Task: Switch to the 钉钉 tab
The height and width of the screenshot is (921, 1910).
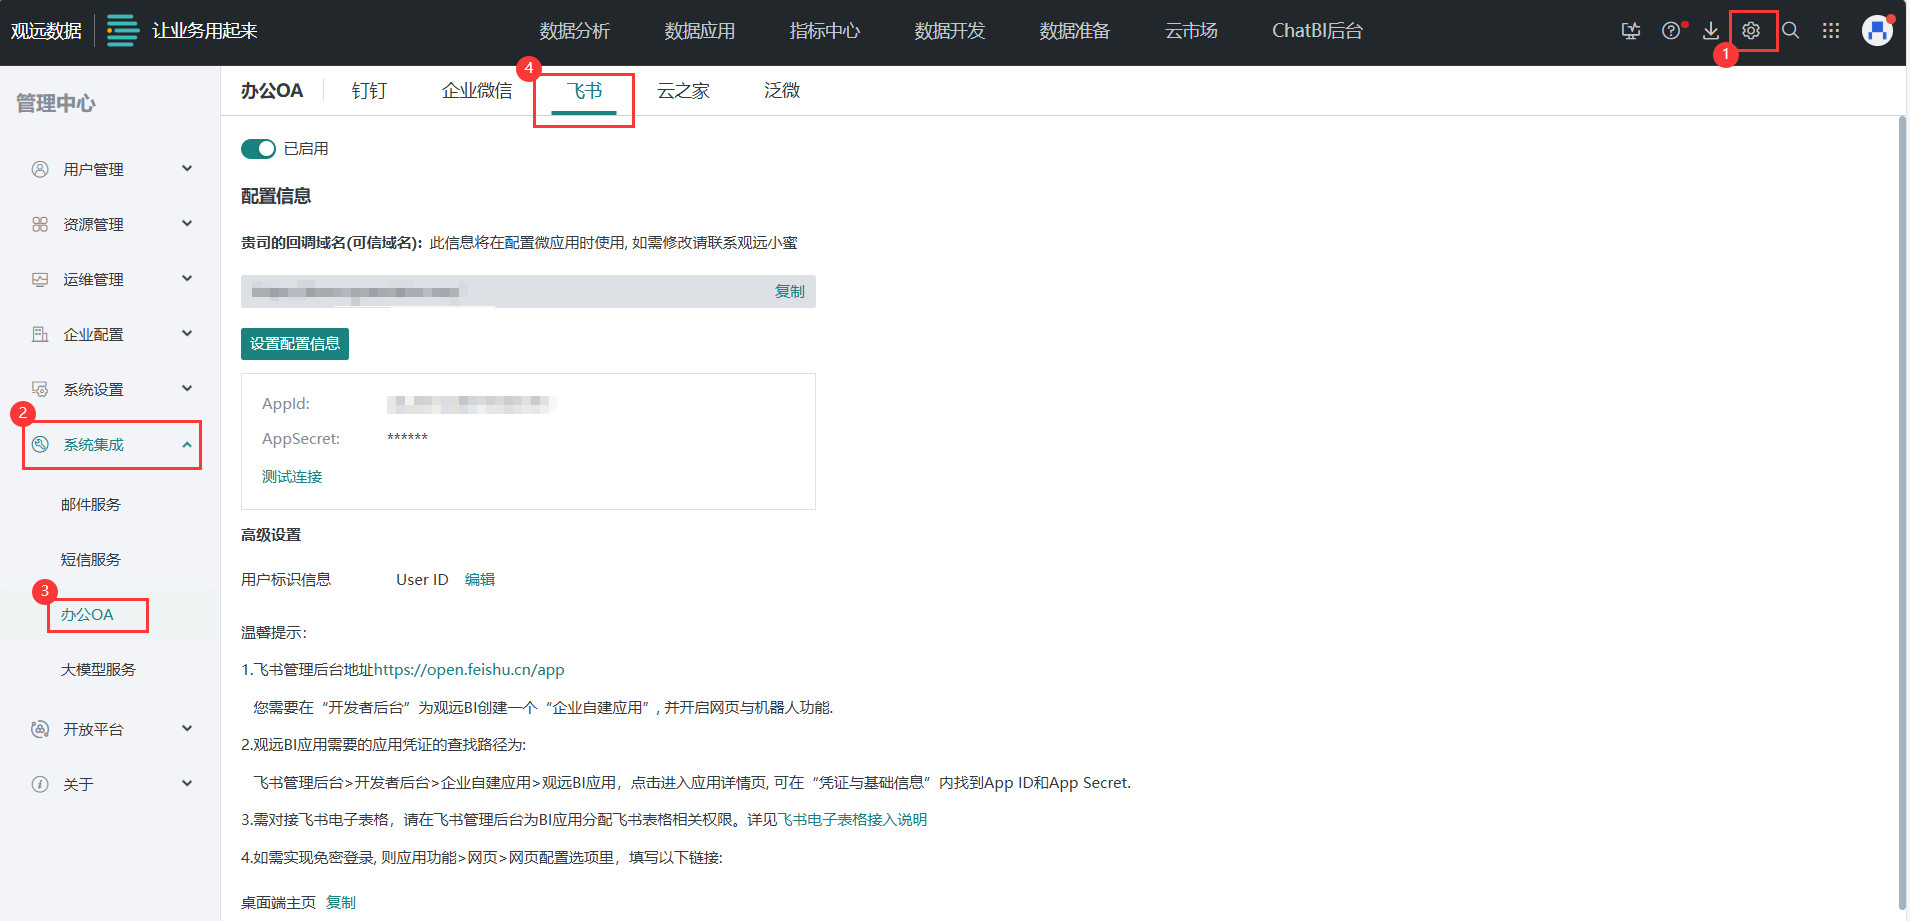Action: coord(368,90)
